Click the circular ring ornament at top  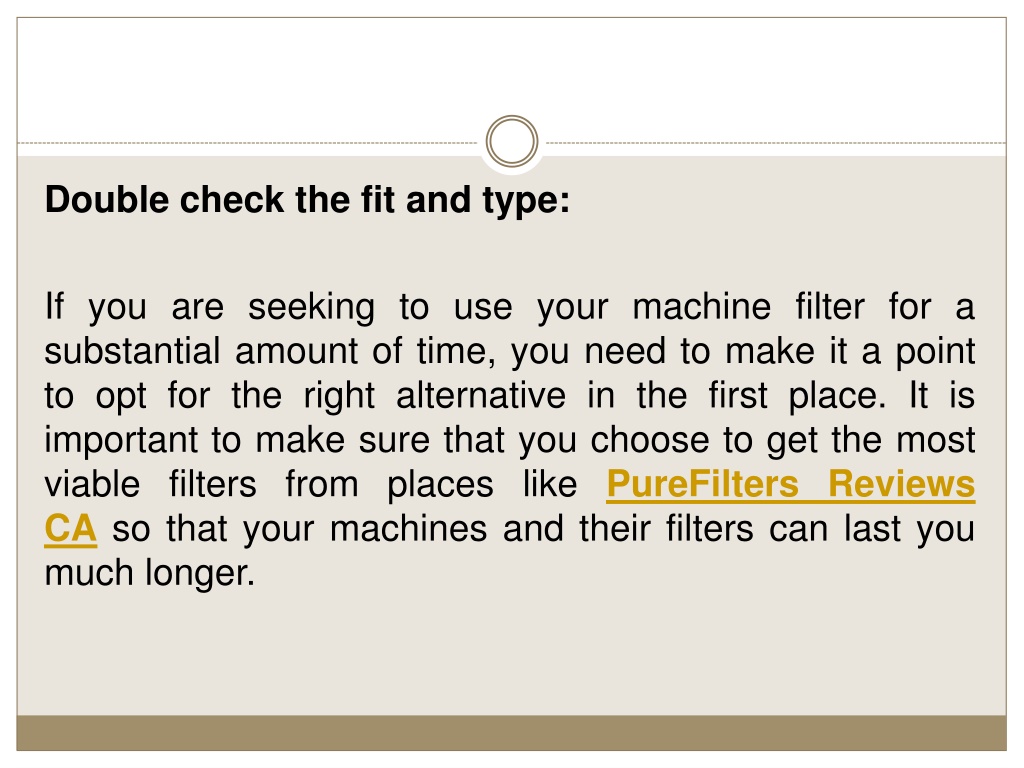(x=512, y=141)
